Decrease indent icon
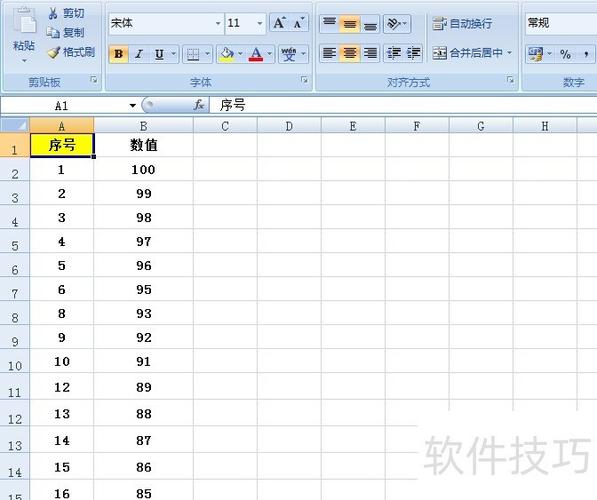Image resolution: width=597 pixels, height=500 pixels. click(394, 53)
